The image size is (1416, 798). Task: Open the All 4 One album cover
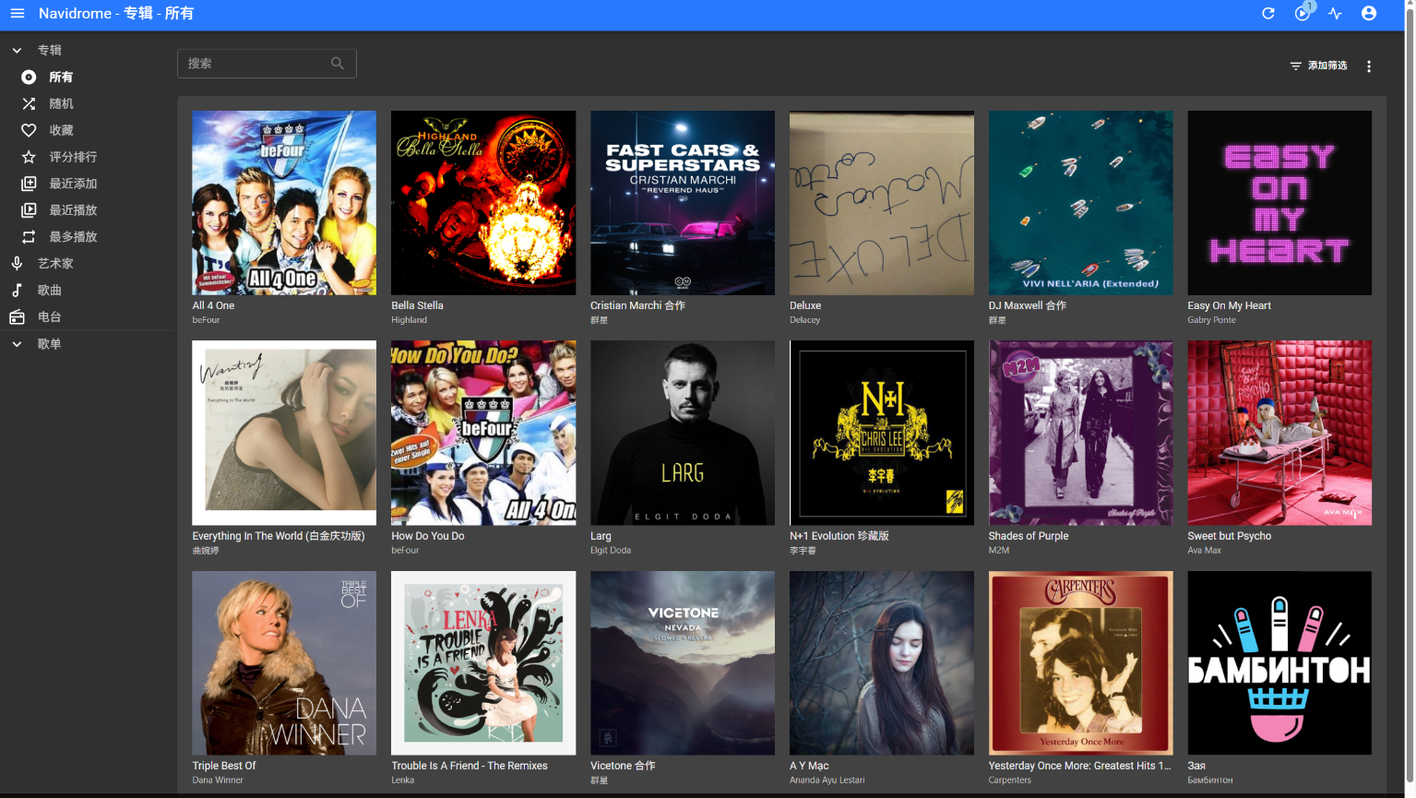(x=284, y=203)
